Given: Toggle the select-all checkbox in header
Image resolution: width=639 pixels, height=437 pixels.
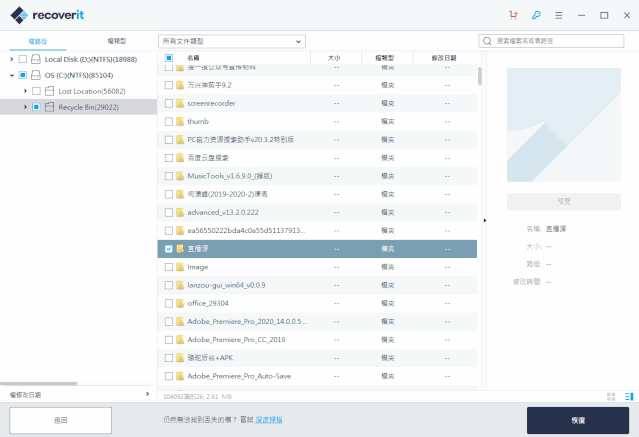Looking at the screenshot, I should click(169, 58).
